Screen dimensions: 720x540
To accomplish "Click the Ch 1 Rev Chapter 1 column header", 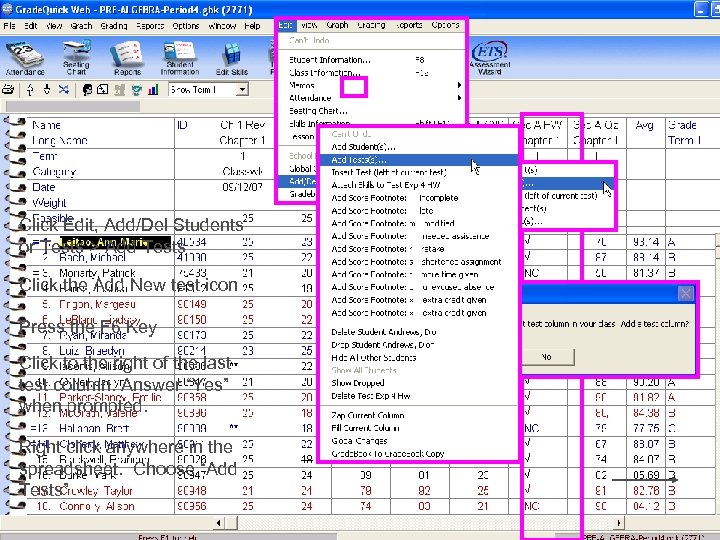I will click(242, 133).
